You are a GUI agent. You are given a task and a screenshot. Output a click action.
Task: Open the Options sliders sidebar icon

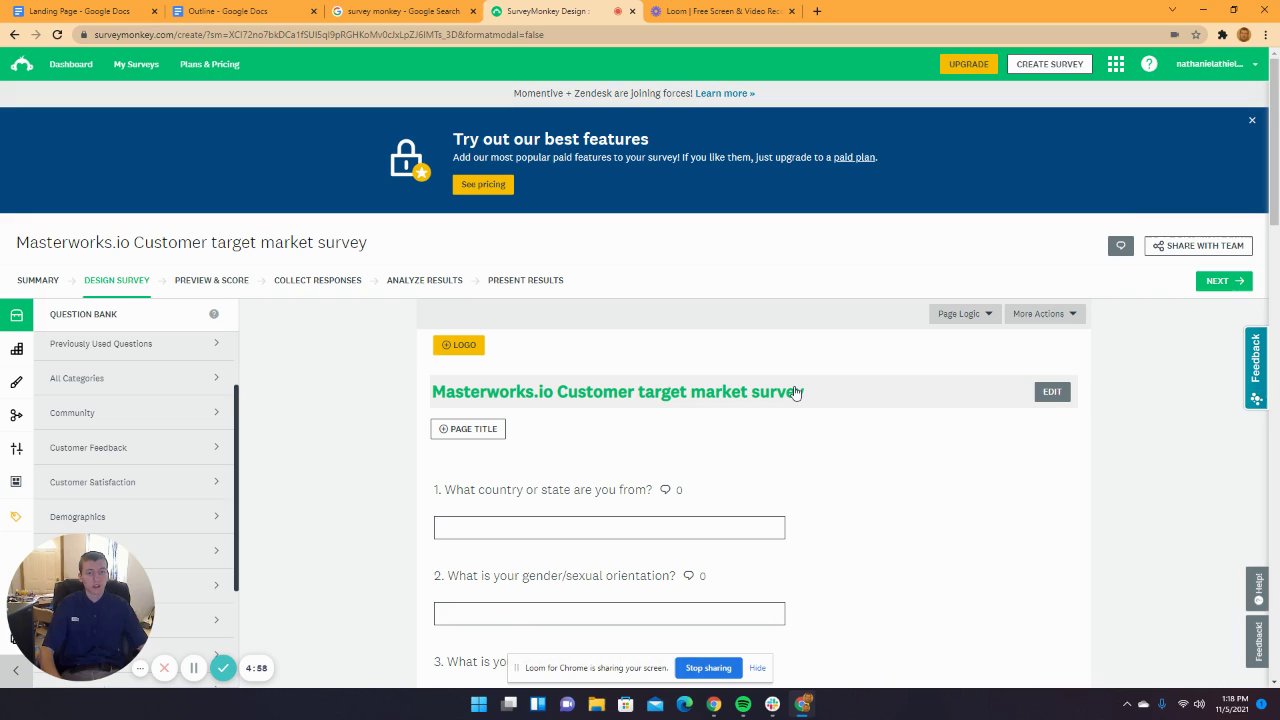tap(16, 449)
